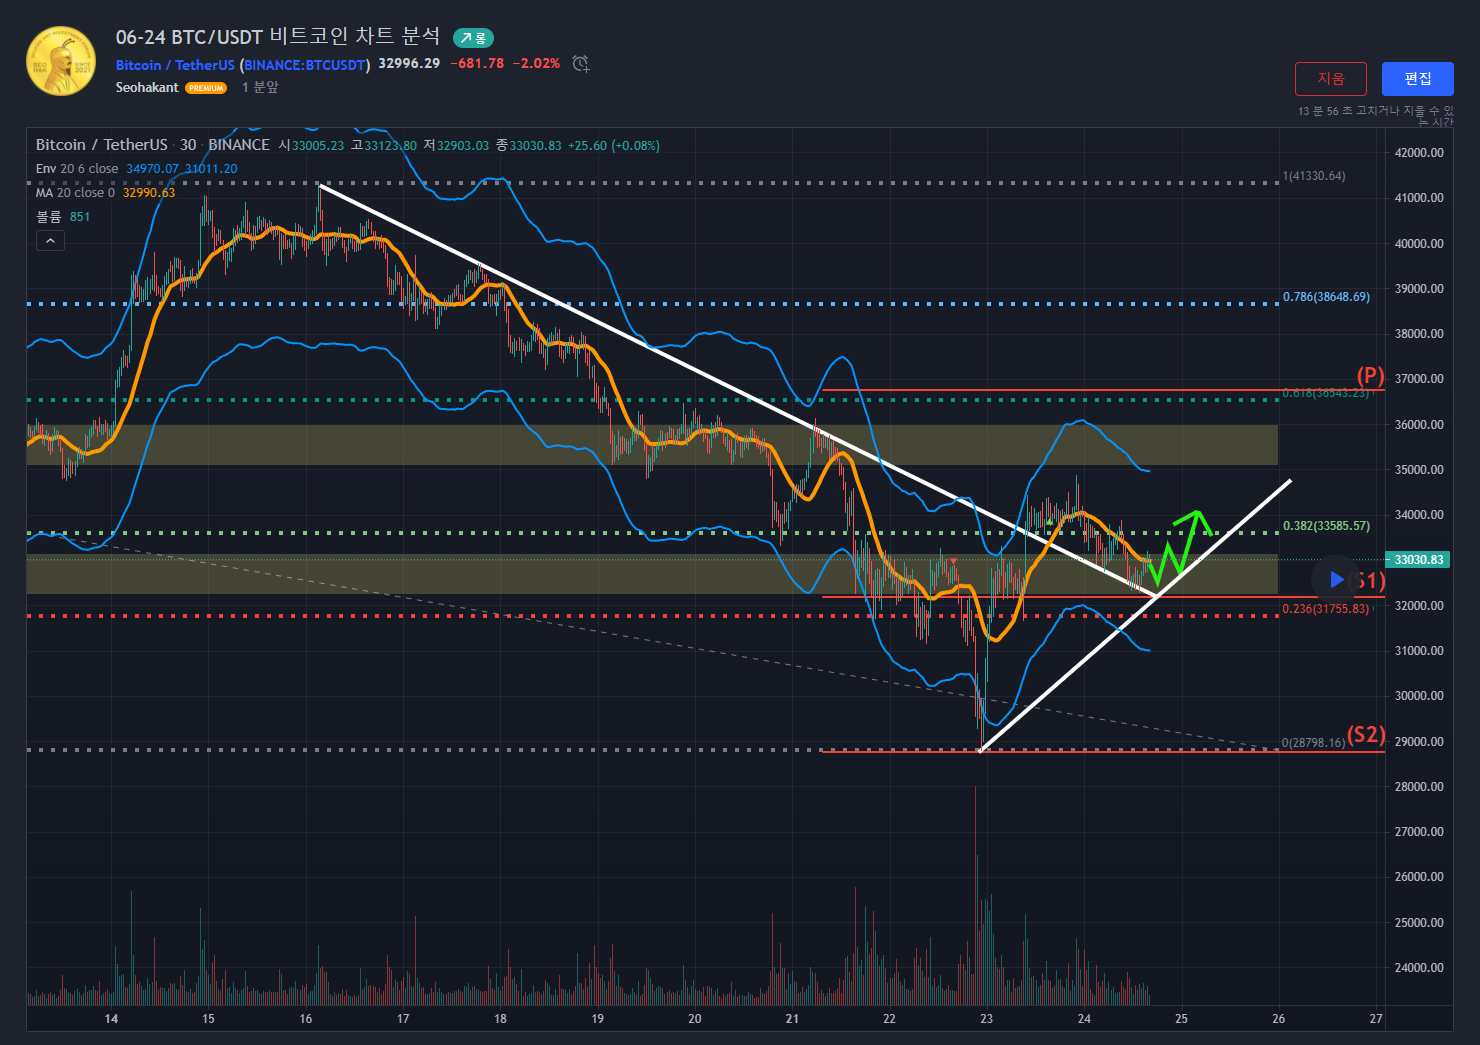This screenshot has height=1045, width=1480.
Task: Click the alarm clock add-alert icon
Action: click(x=580, y=64)
